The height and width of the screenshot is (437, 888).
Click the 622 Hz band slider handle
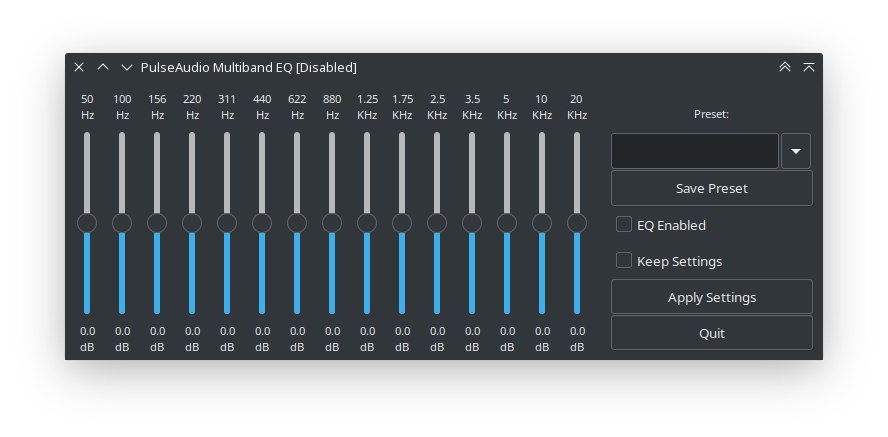click(x=297, y=223)
